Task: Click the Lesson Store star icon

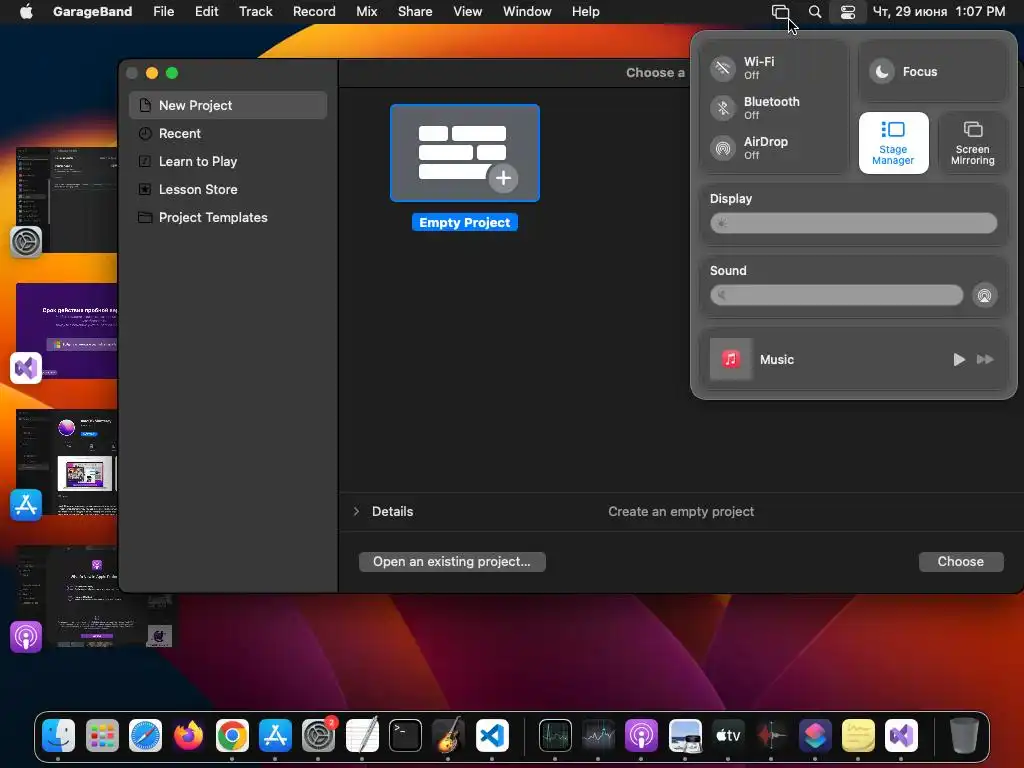Action: [145, 189]
